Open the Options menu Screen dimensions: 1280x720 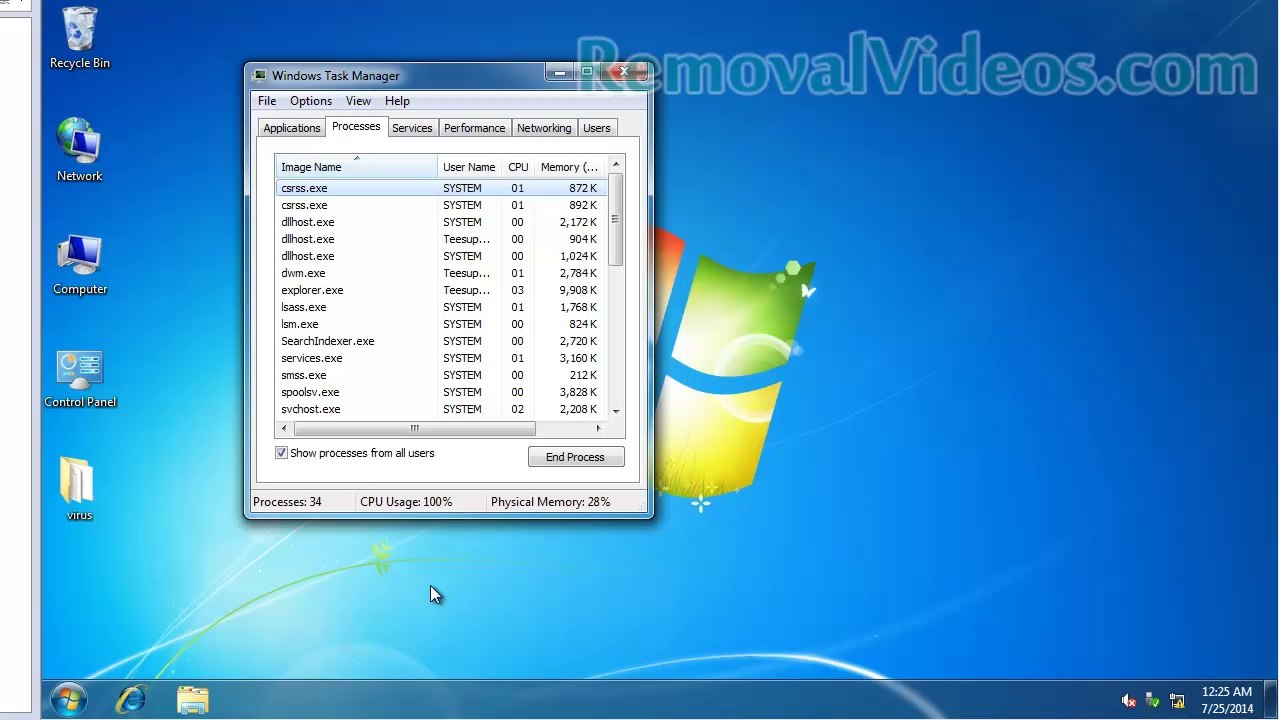(x=311, y=101)
